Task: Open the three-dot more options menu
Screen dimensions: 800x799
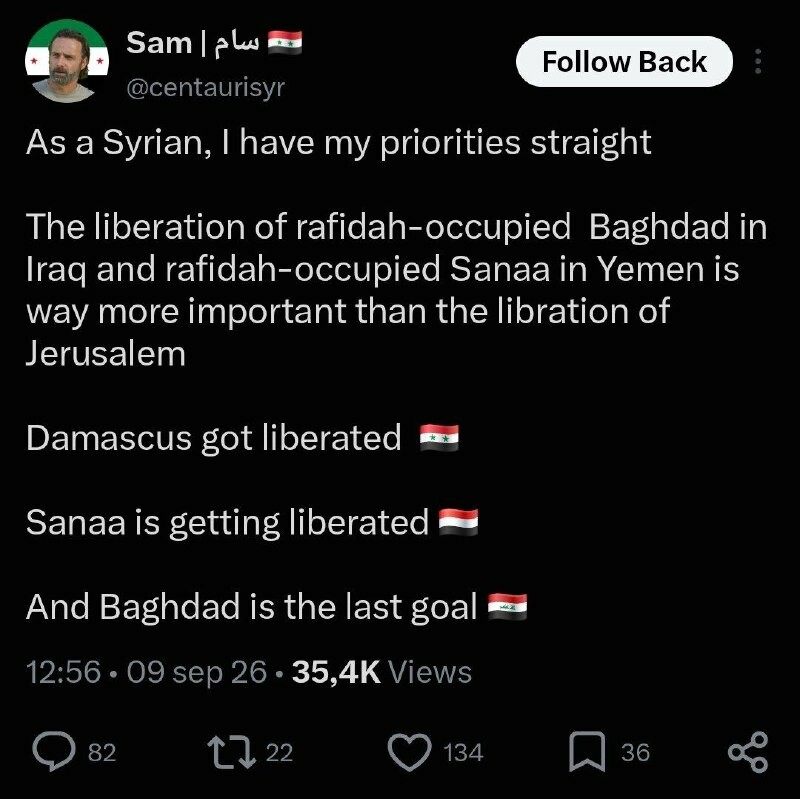Action: click(x=758, y=62)
